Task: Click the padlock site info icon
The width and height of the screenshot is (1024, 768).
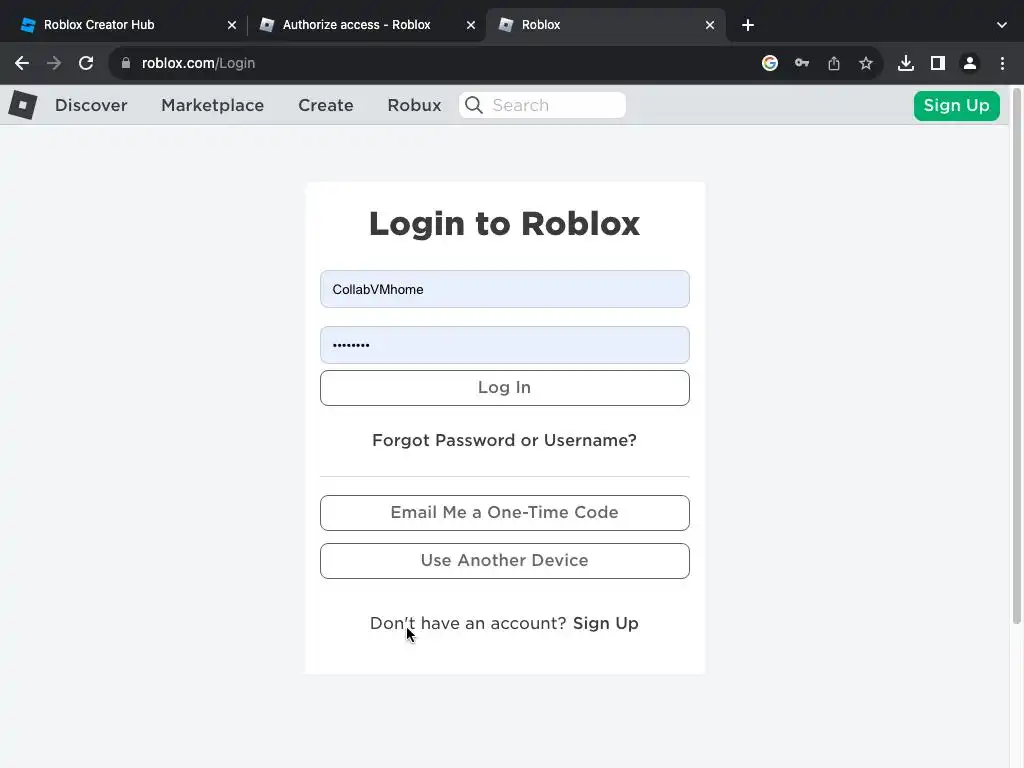Action: point(126,63)
